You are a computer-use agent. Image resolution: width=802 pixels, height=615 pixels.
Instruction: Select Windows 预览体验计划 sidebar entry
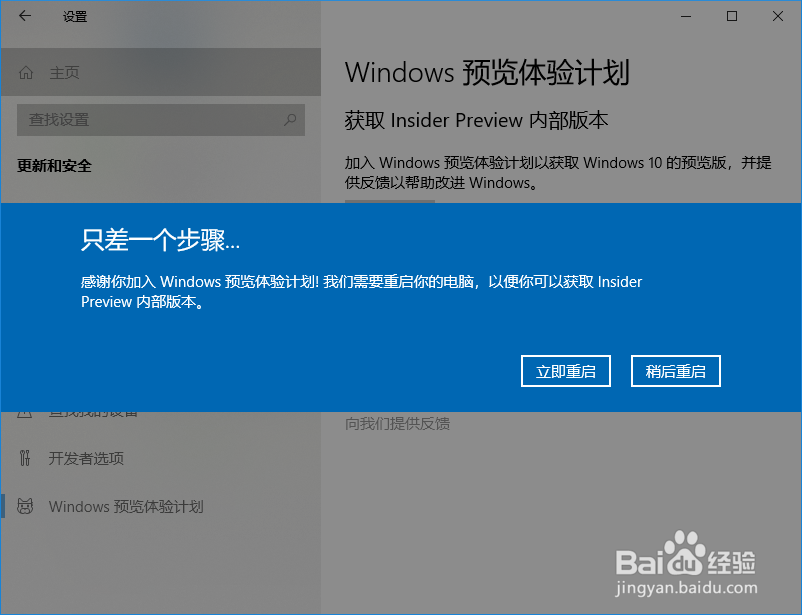(x=126, y=507)
